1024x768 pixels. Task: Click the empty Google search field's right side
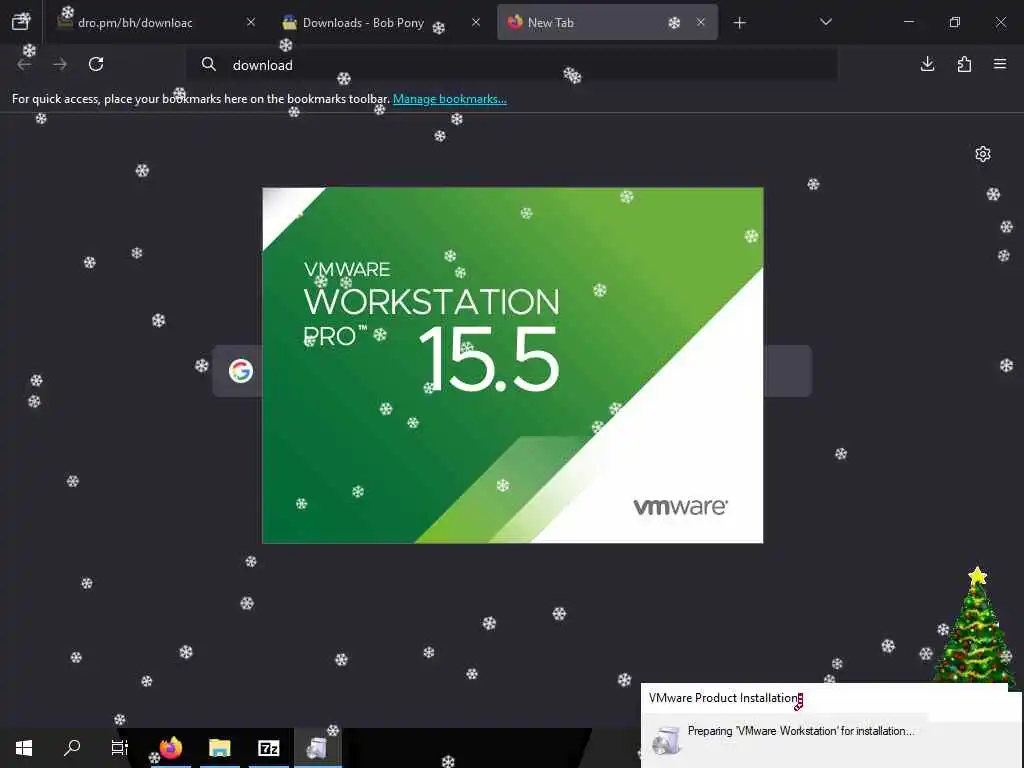tap(787, 371)
